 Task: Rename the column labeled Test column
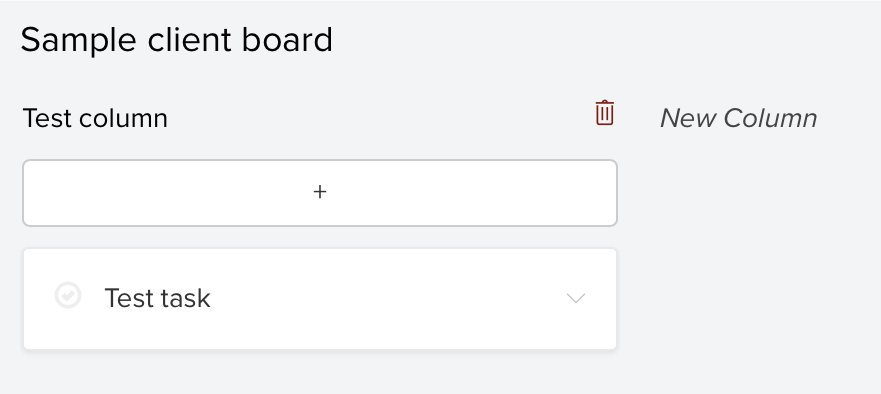point(96,118)
